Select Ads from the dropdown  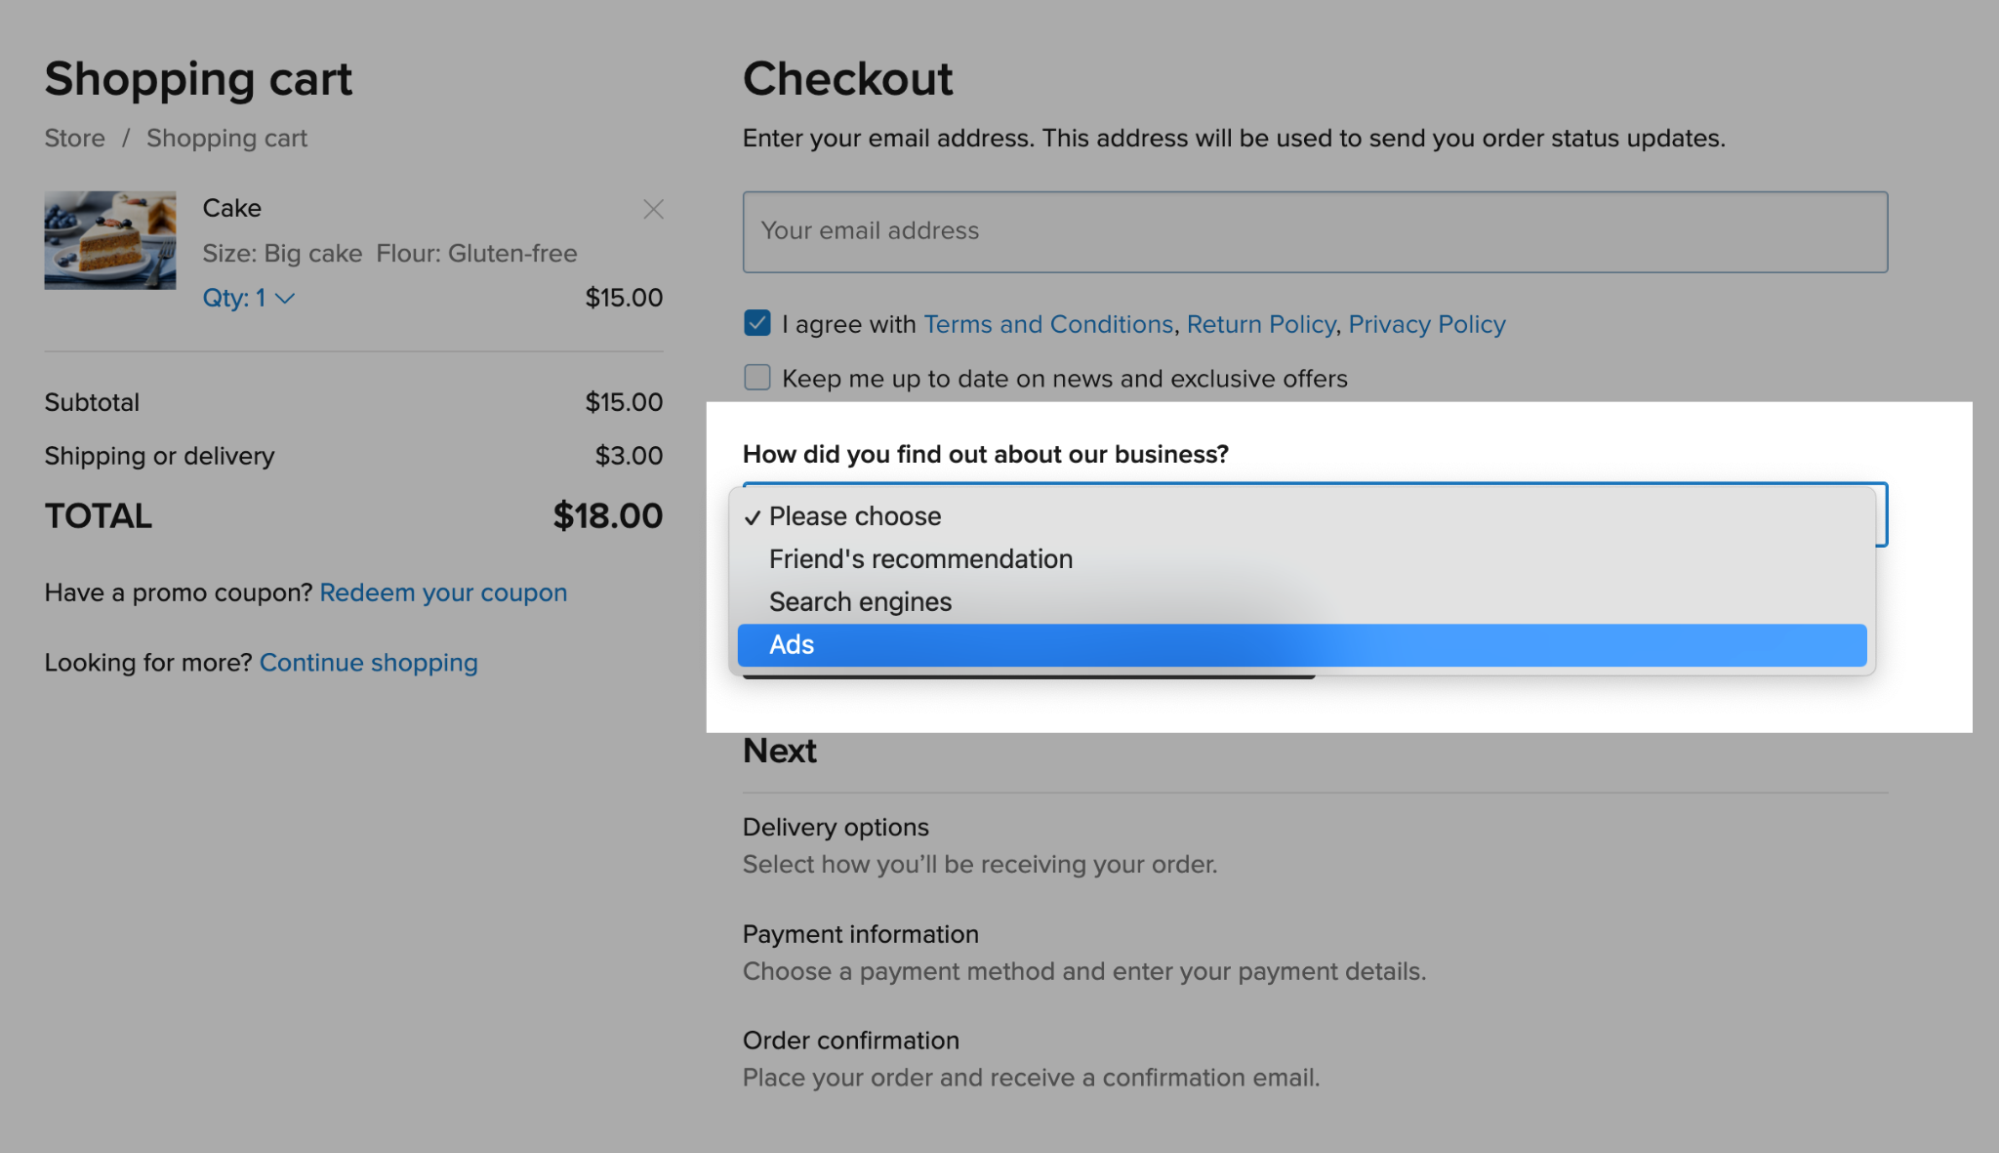coord(791,644)
